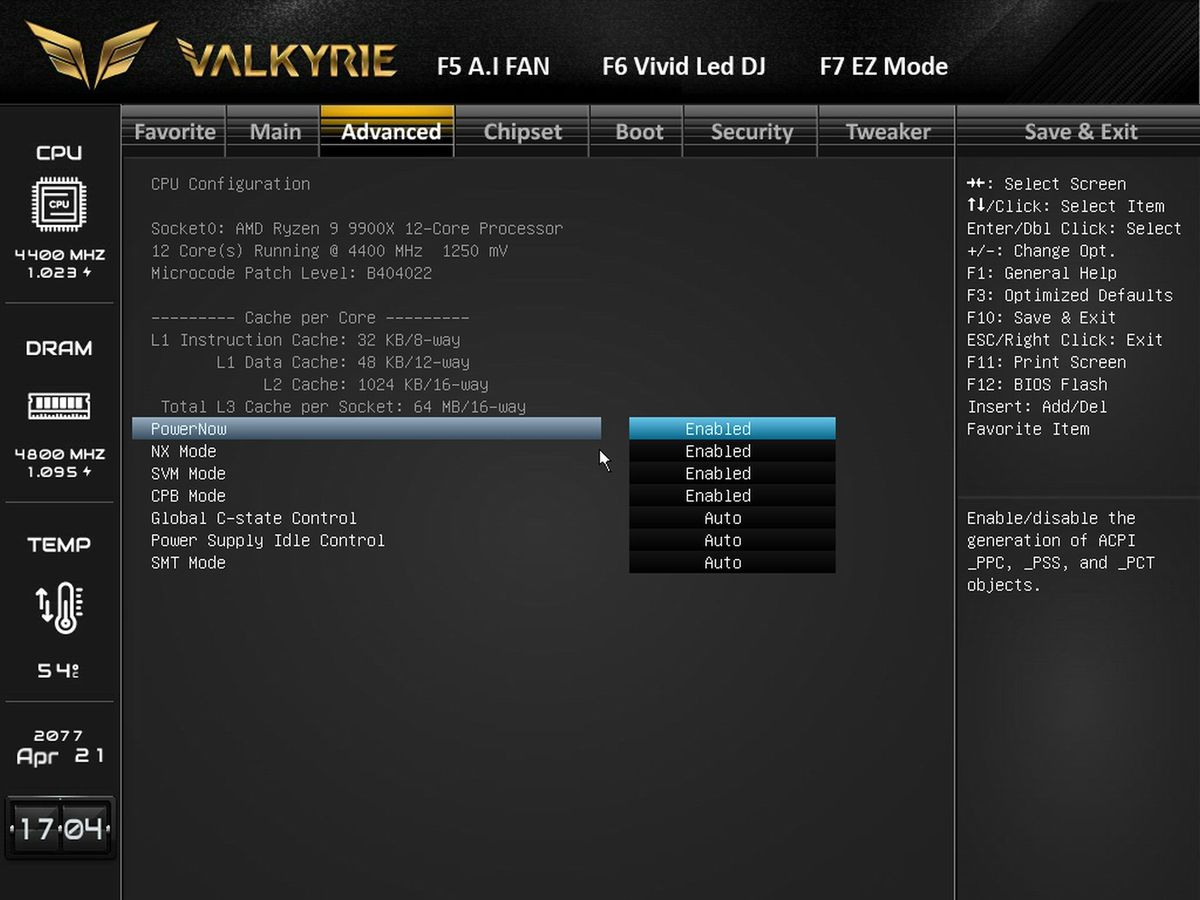Change the NX Mode Enabled value
This screenshot has height=900, width=1200.
click(x=732, y=451)
